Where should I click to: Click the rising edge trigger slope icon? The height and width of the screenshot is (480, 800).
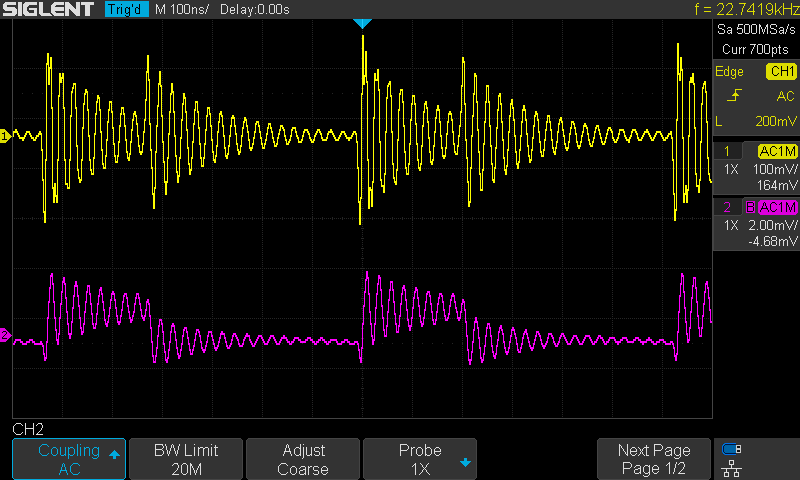tap(734, 95)
